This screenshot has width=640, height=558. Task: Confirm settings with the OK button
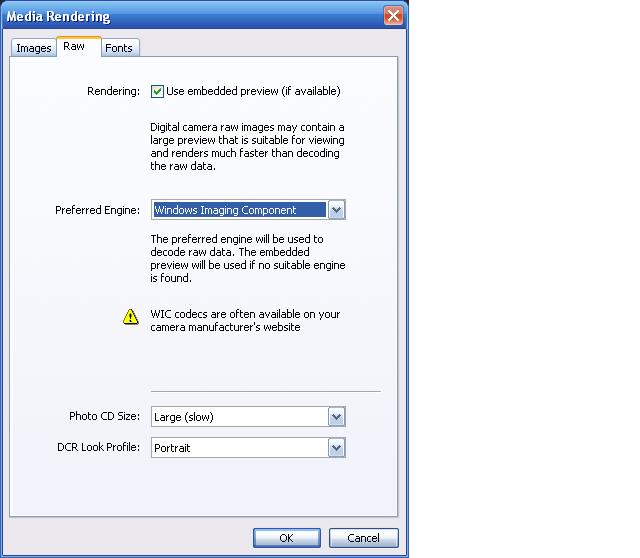click(287, 538)
